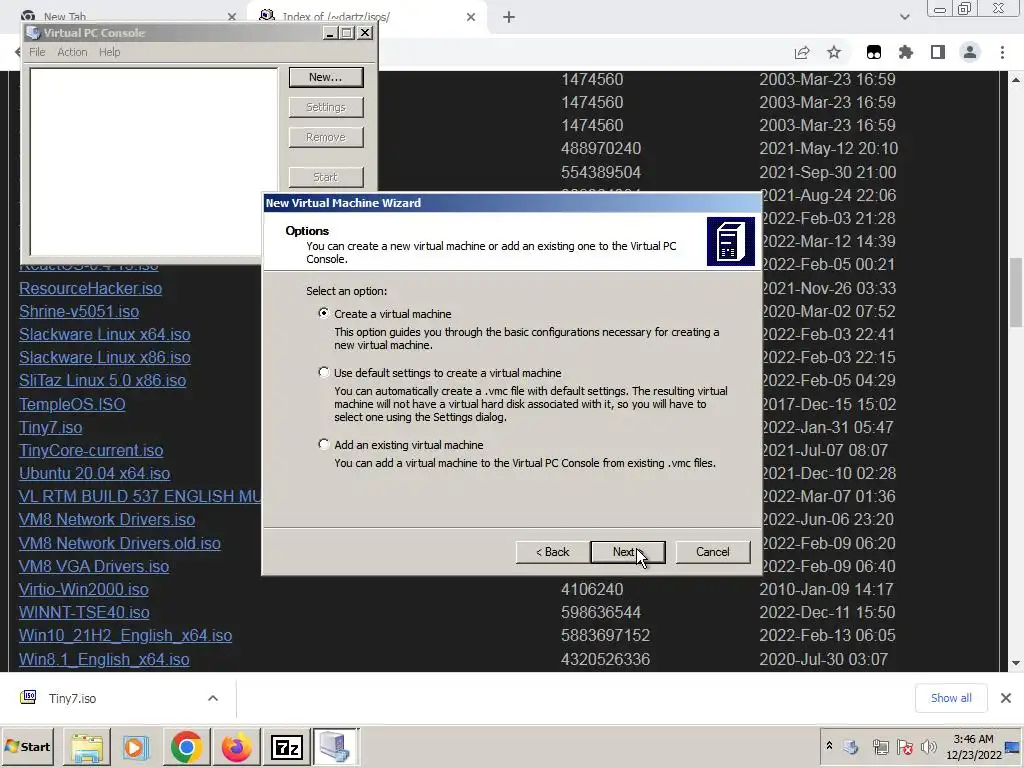Open 7-Zip from the taskbar
This screenshot has width=1024, height=768.
[x=286, y=746]
